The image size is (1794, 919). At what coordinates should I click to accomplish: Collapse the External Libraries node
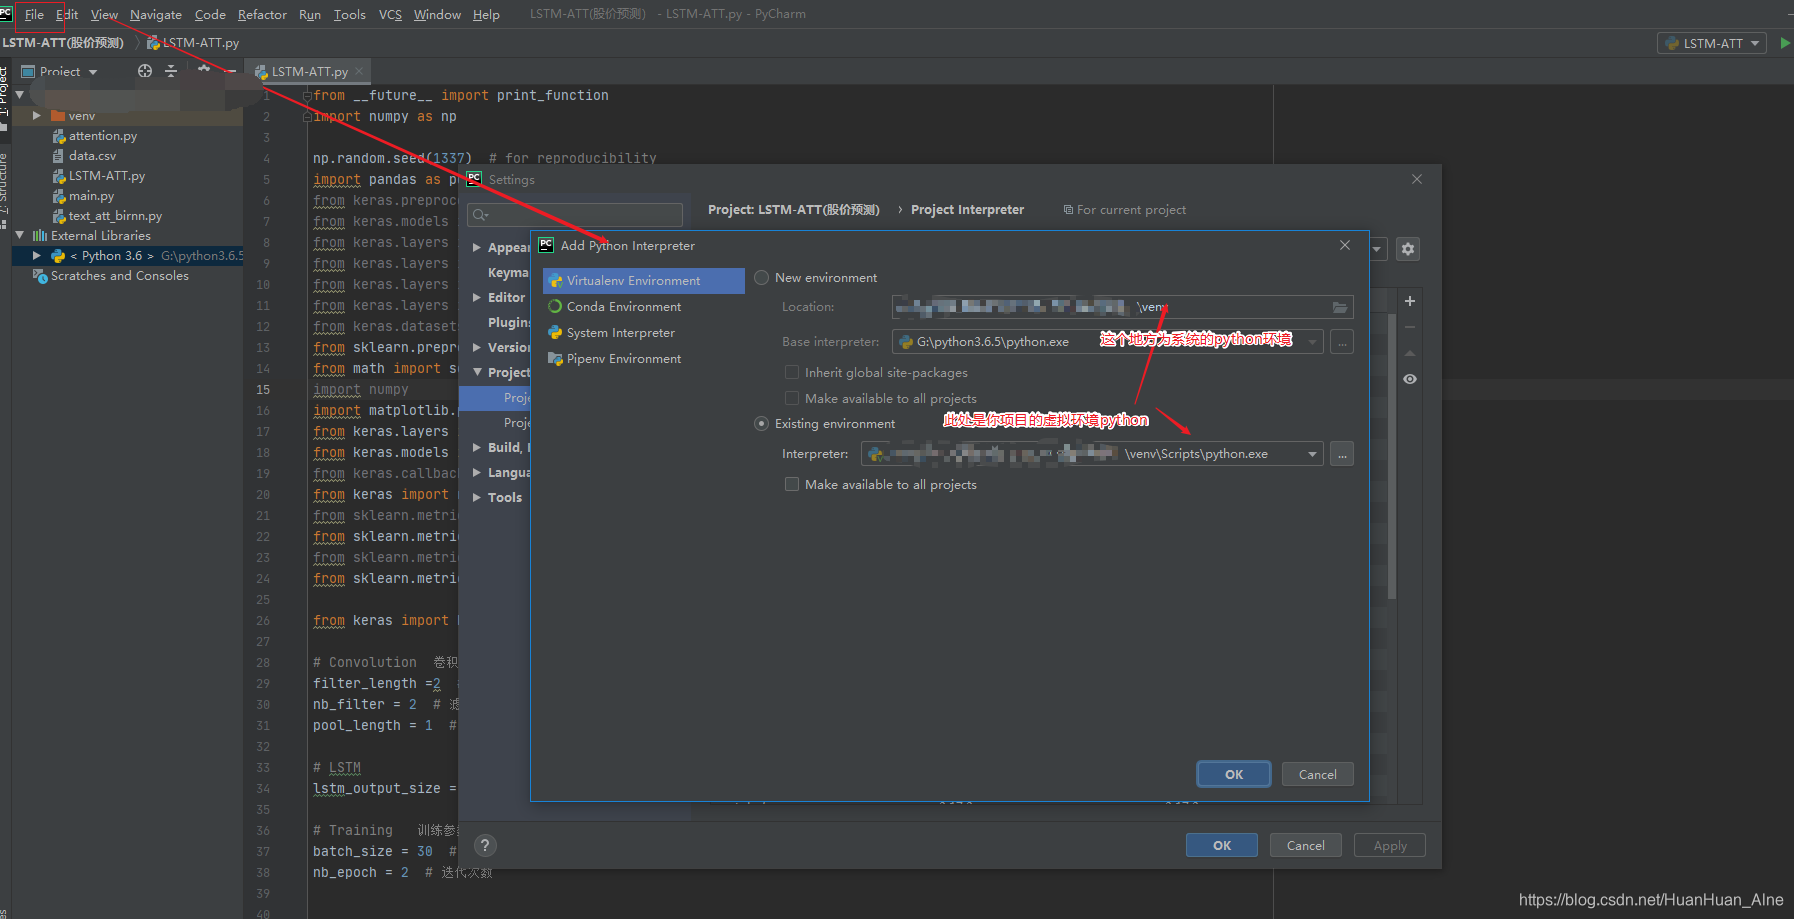[19, 236]
